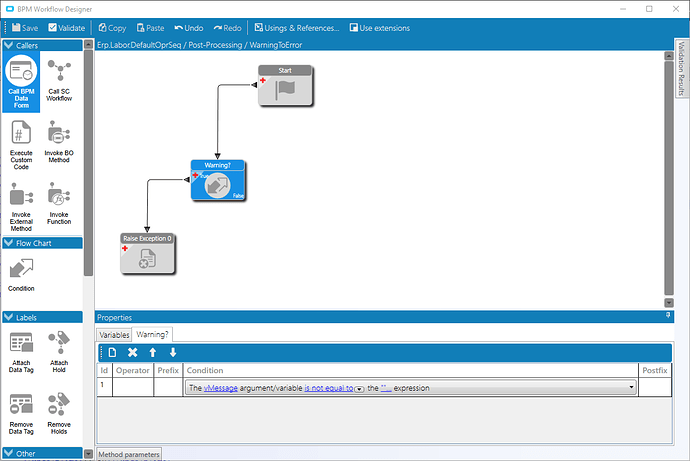Select the Condition flow chart item
The image size is (690, 461).
pyautogui.click(x=21, y=276)
